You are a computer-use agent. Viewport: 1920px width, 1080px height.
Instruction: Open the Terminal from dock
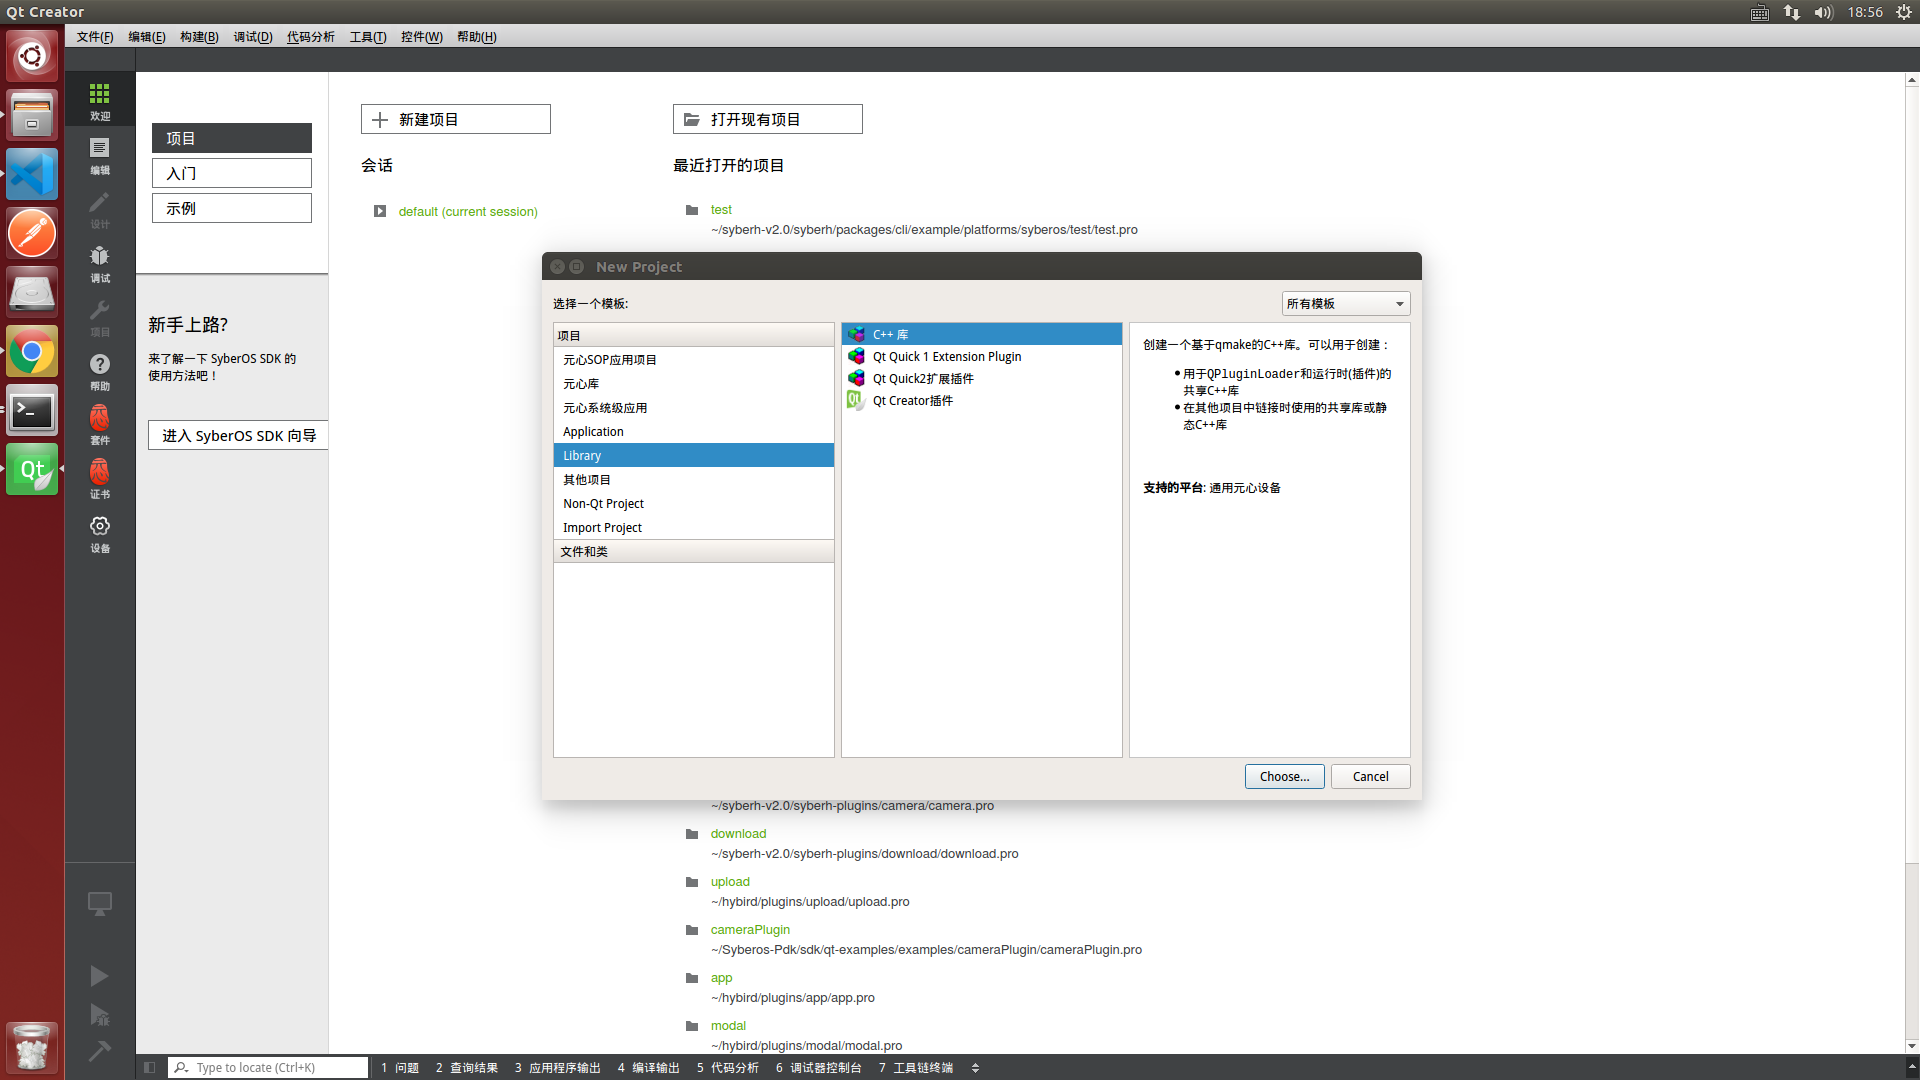coord(32,411)
